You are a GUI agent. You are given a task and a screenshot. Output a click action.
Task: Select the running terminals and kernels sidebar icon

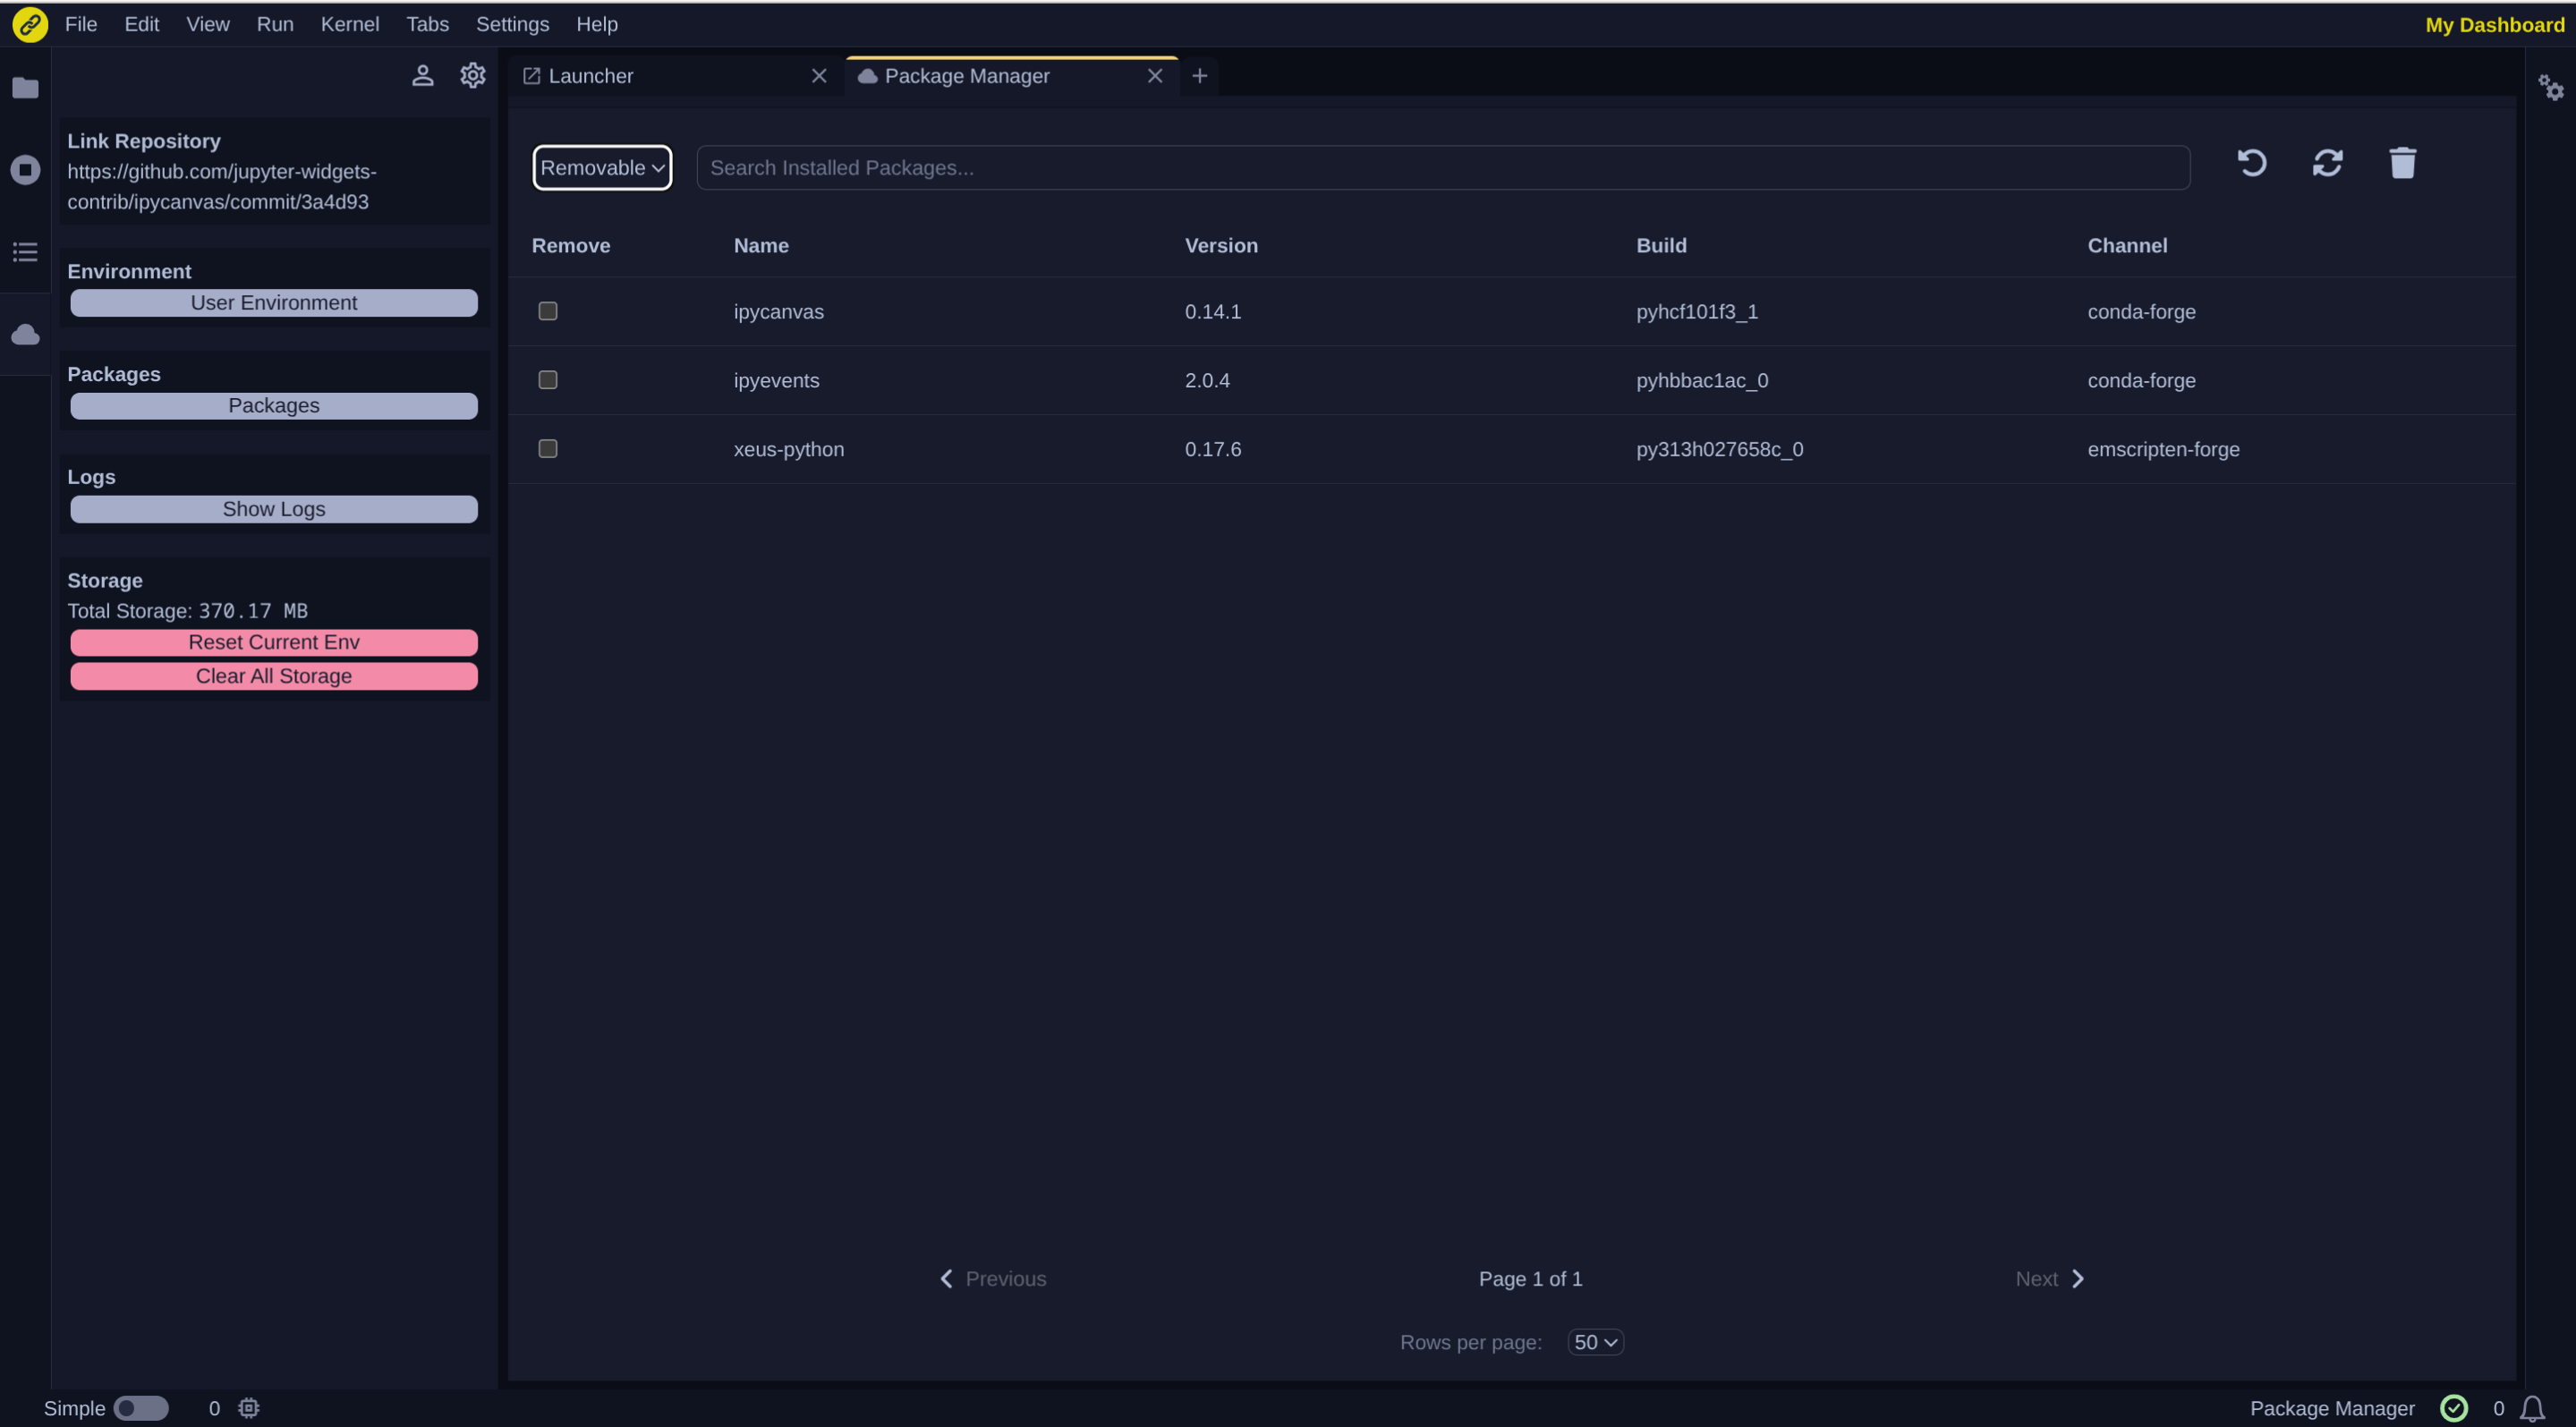point(25,169)
